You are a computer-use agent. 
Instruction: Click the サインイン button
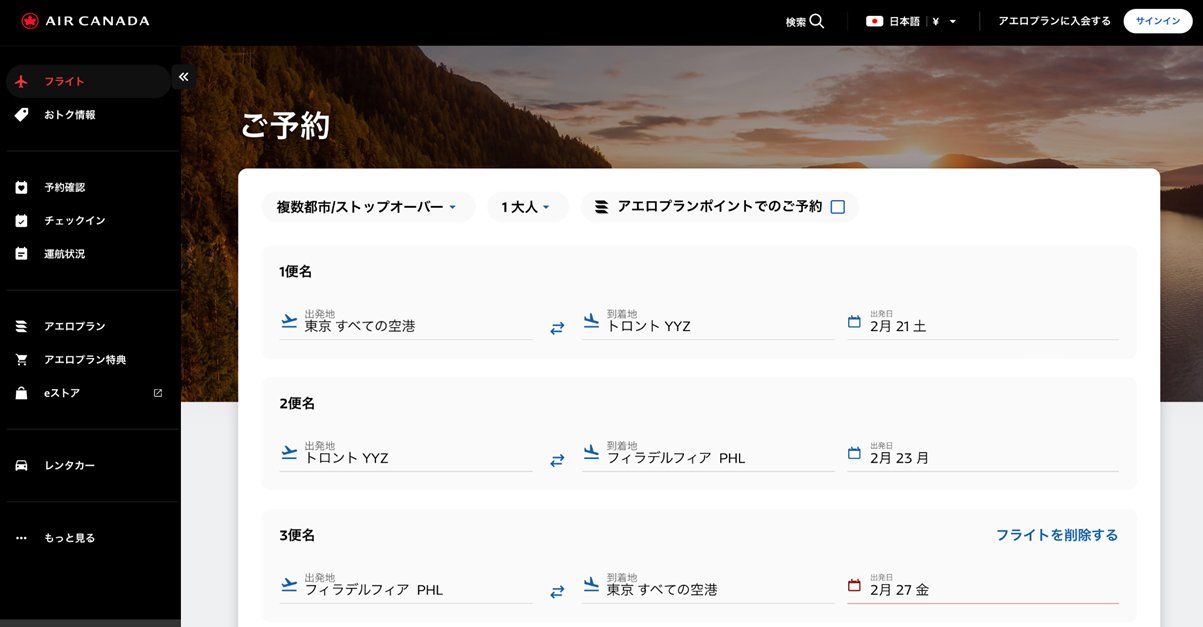point(1157,21)
